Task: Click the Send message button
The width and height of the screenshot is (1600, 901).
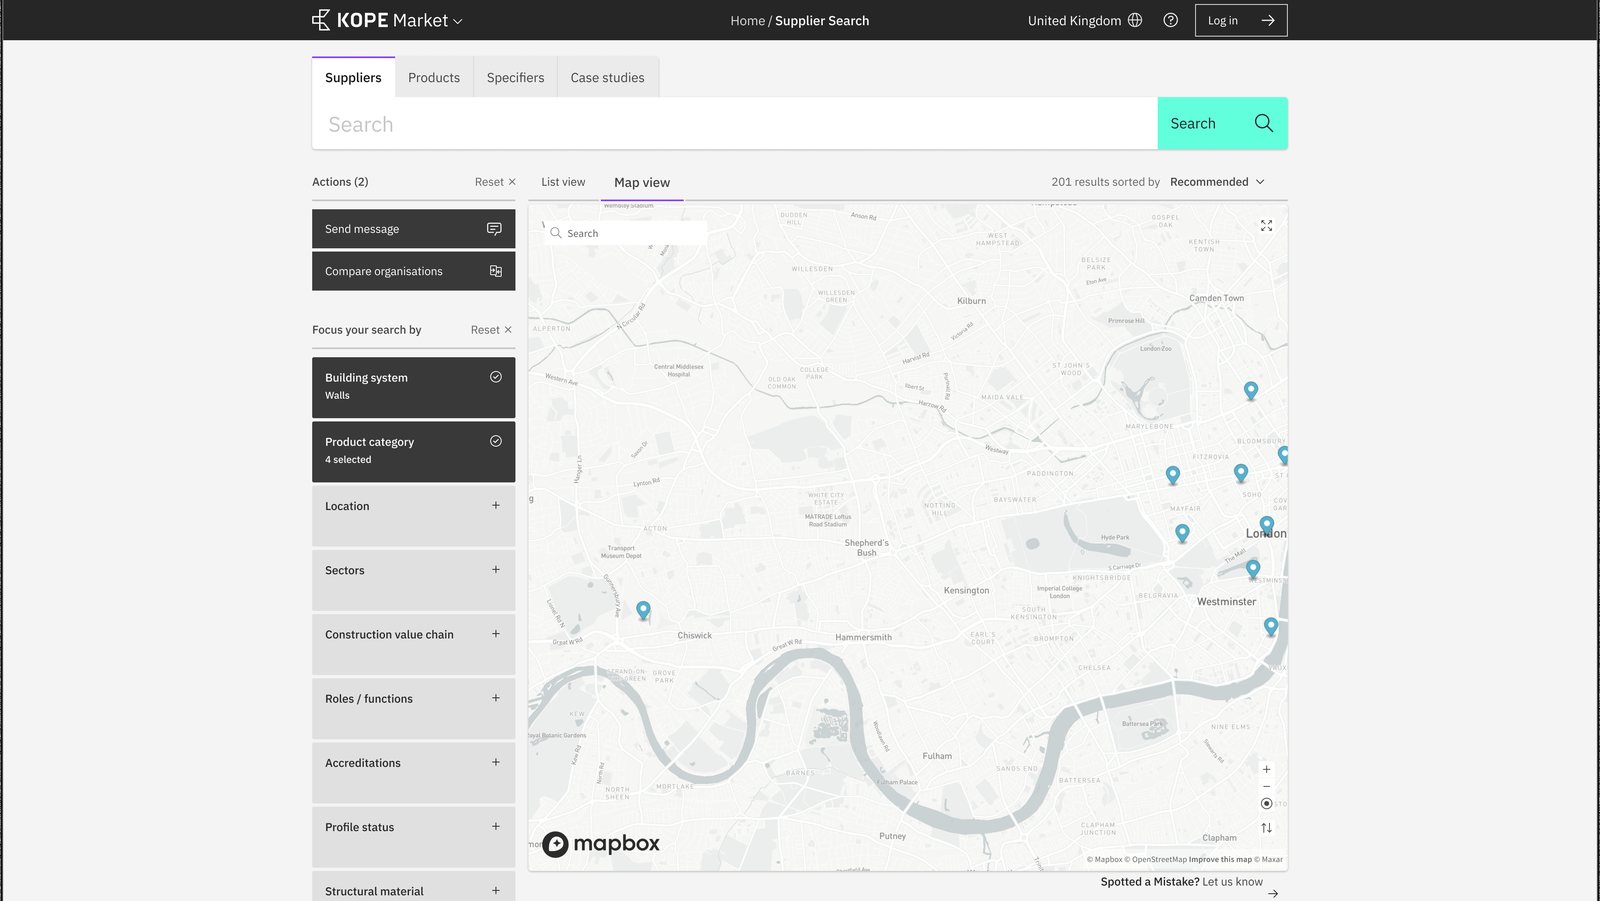Action: pyautogui.click(x=413, y=229)
